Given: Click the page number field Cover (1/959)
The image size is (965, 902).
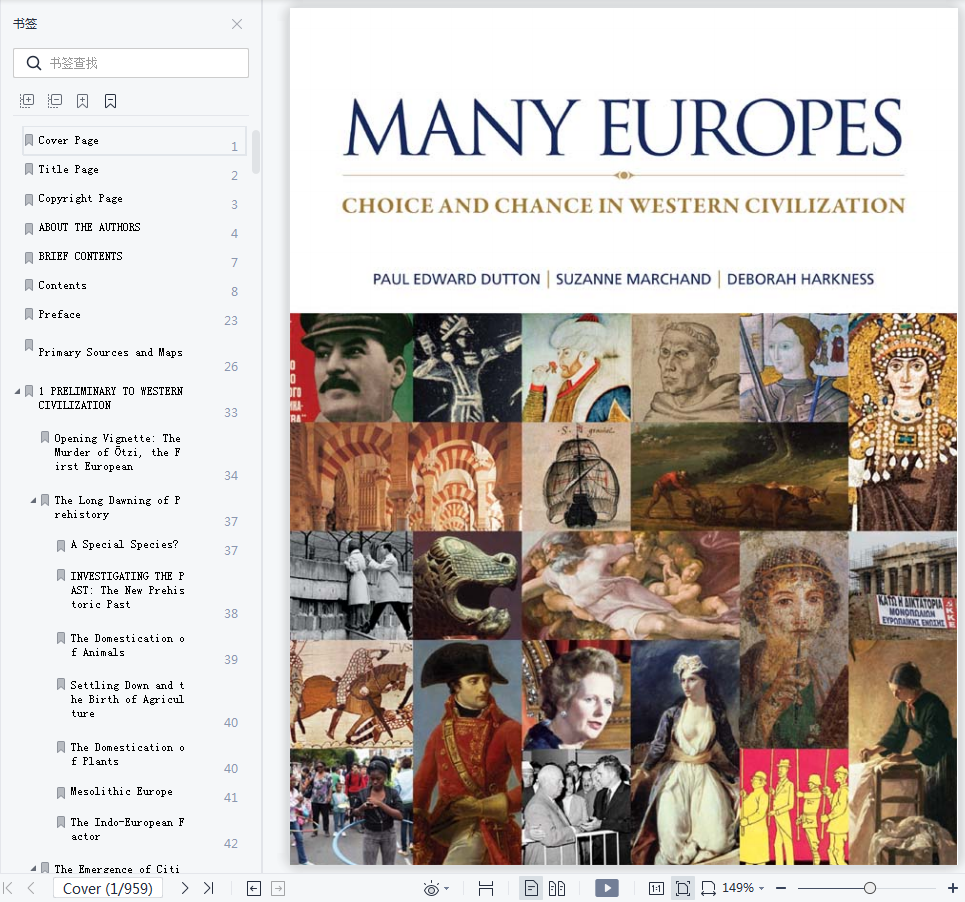Looking at the screenshot, I should [x=108, y=888].
